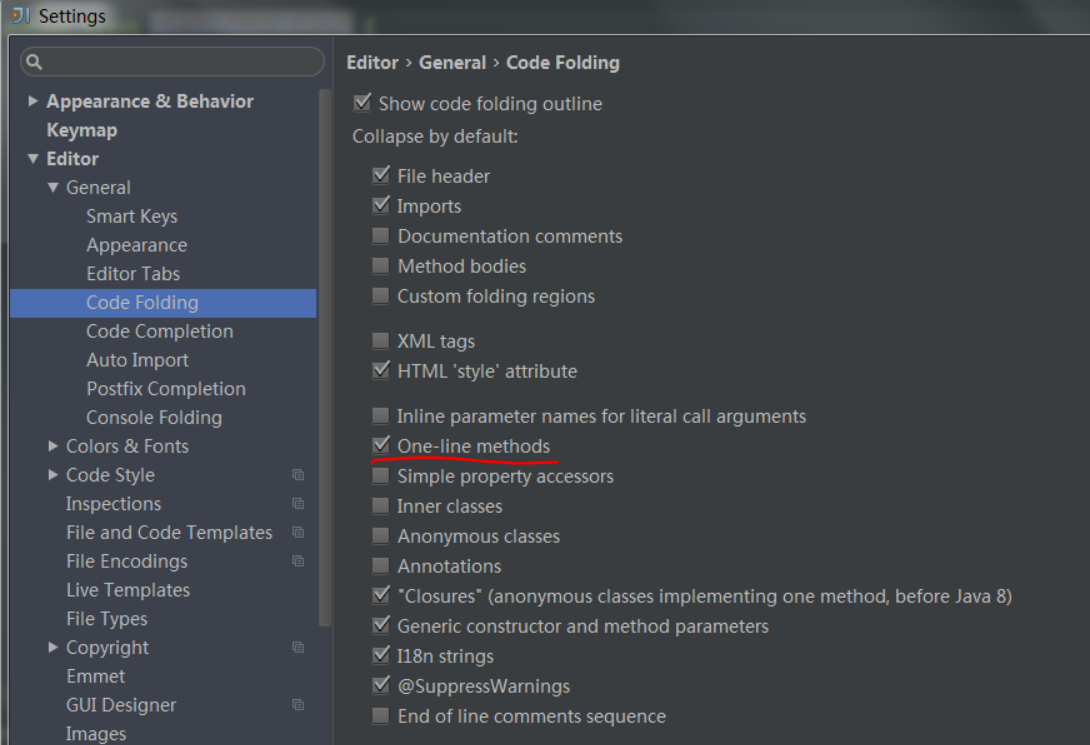Go to the Keymap settings
The height and width of the screenshot is (745, 1090).
82,130
